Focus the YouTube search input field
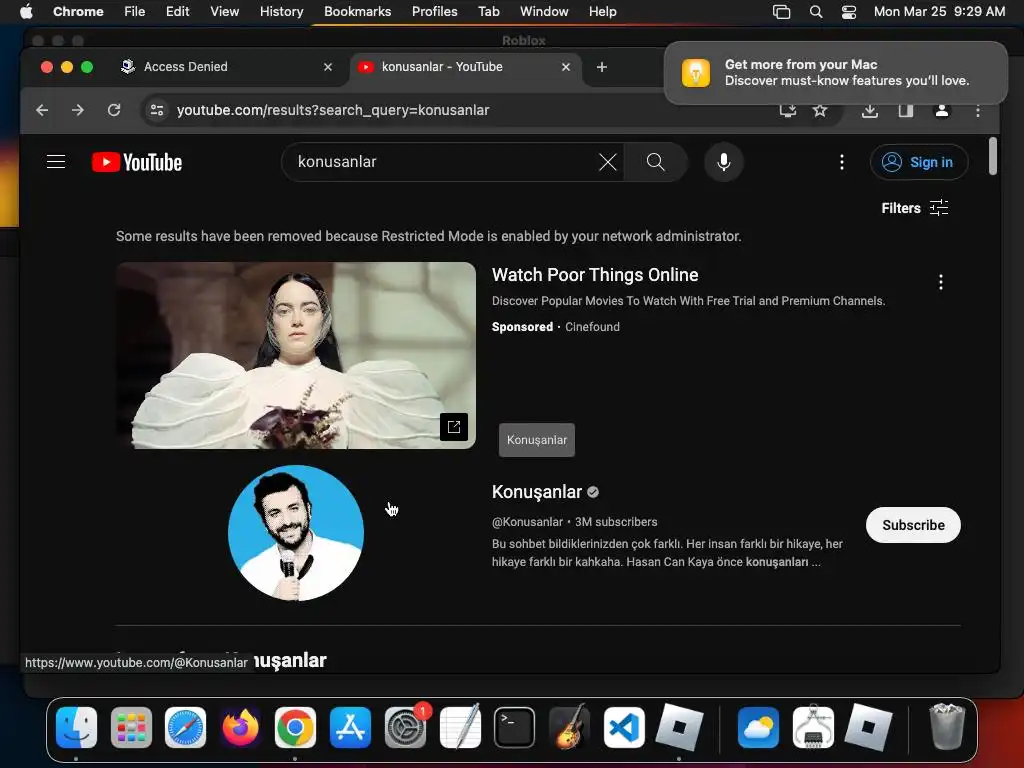The image size is (1024, 768). (x=444, y=162)
